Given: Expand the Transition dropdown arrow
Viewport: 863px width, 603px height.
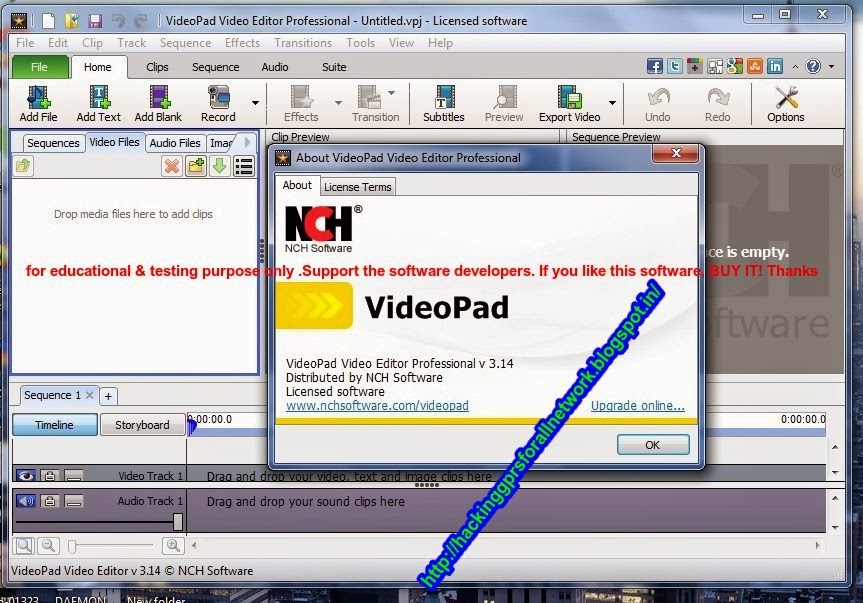Looking at the screenshot, I should click(x=391, y=93).
